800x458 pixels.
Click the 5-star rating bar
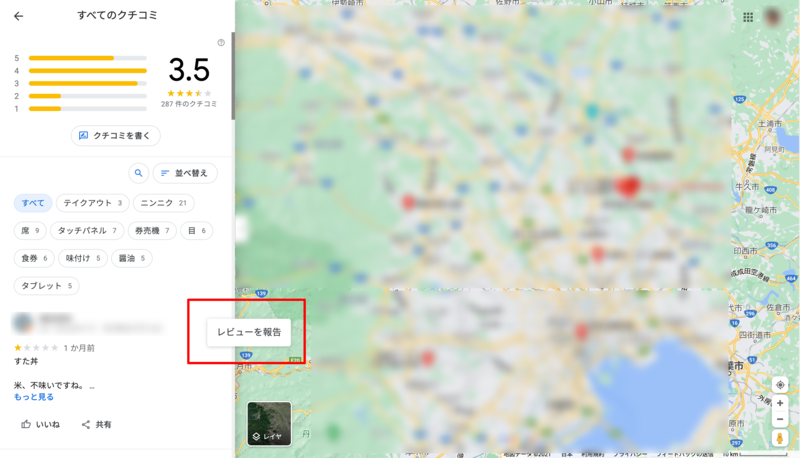(x=88, y=58)
